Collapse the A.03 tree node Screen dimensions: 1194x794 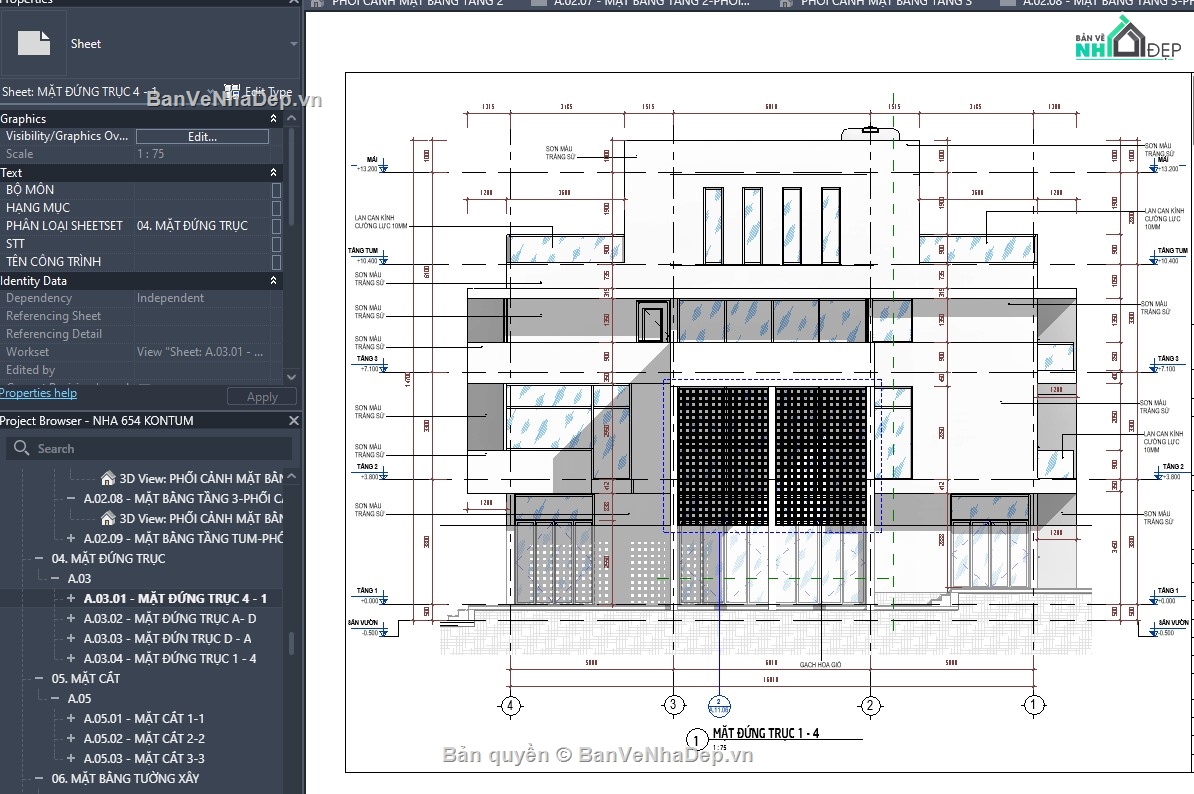(x=55, y=579)
